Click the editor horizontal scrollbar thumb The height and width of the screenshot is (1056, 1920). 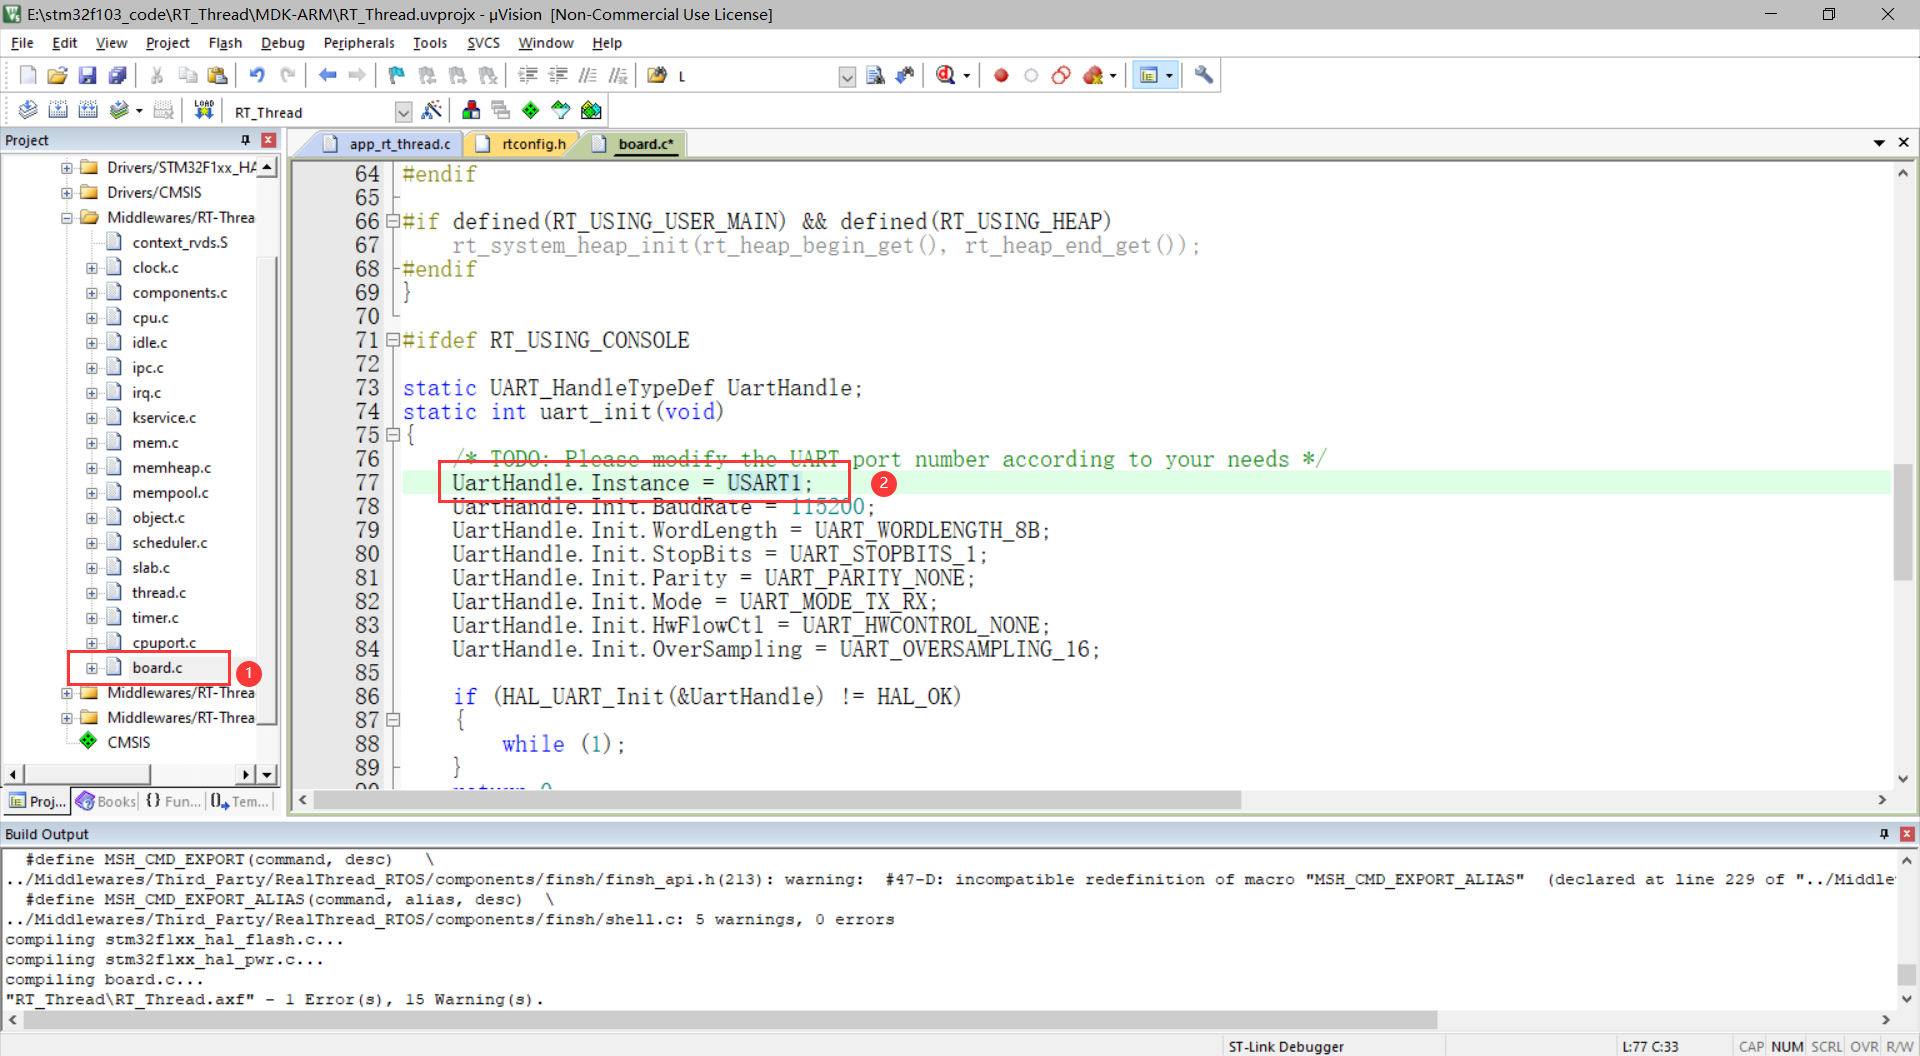point(777,800)
